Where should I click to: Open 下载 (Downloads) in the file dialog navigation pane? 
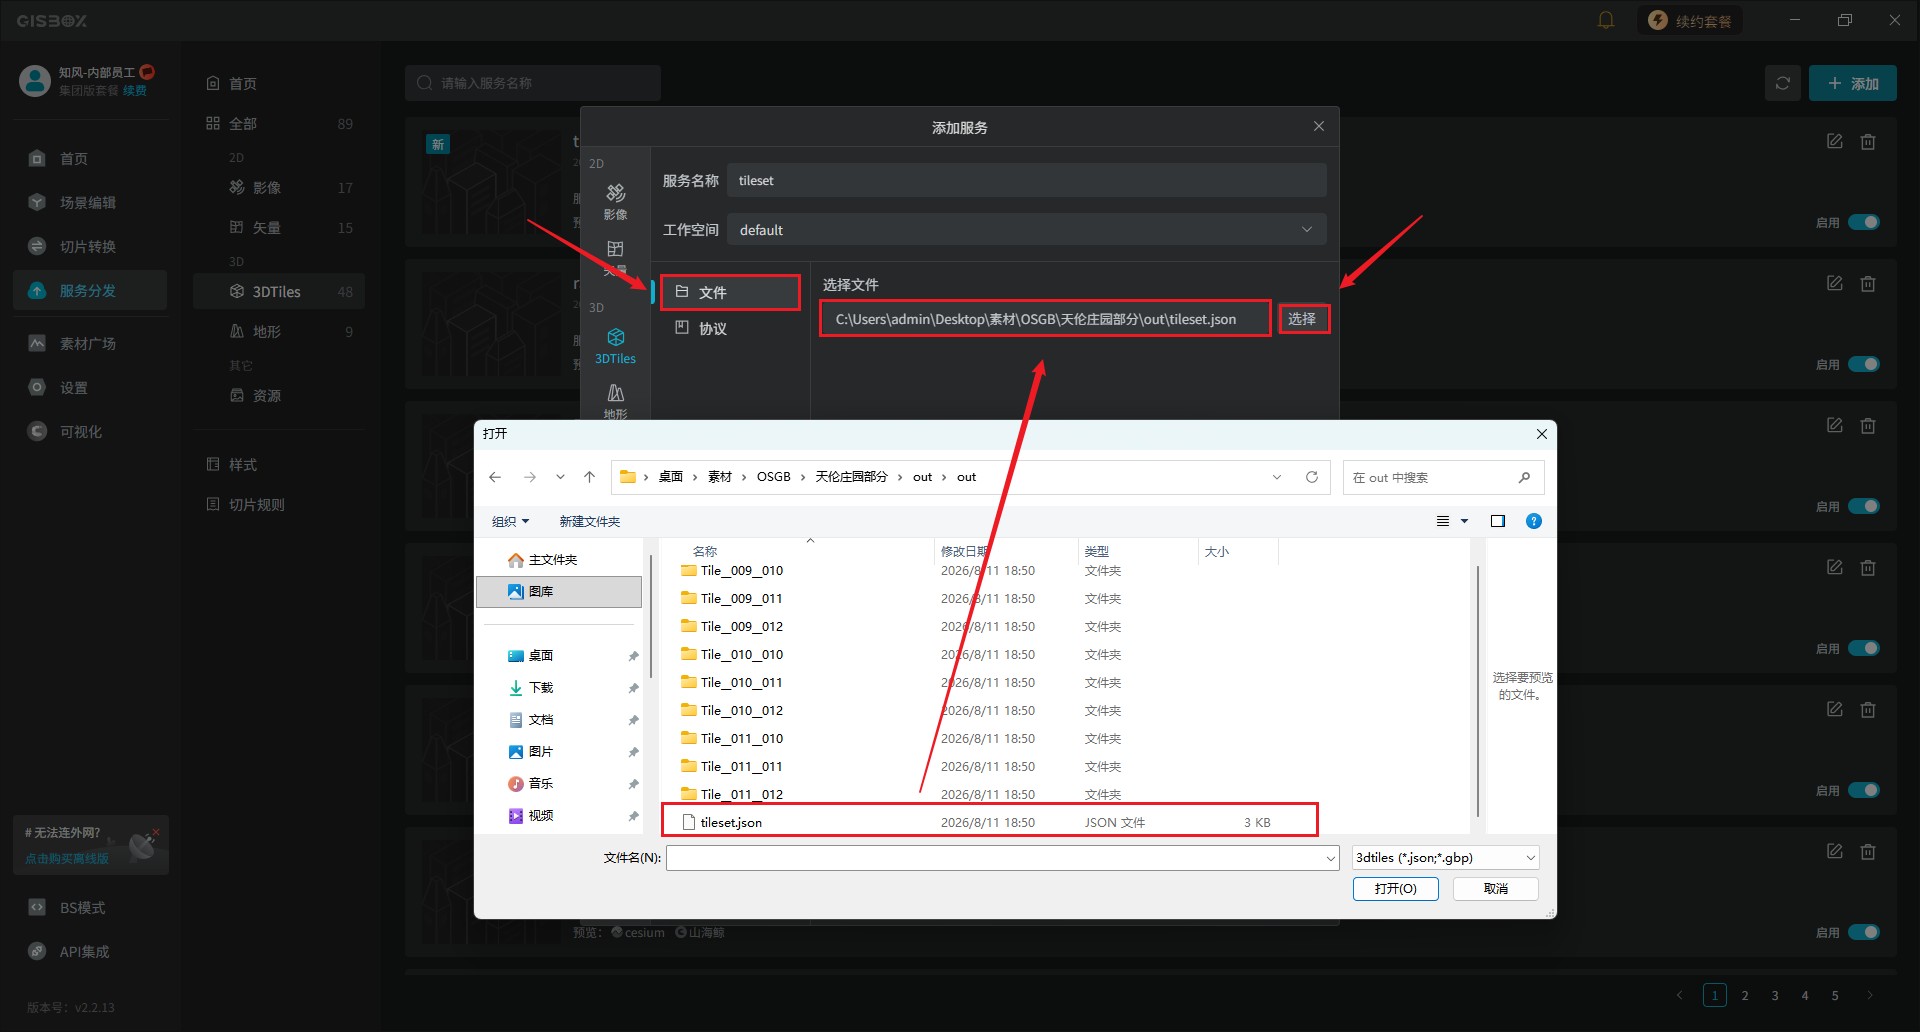[541, 687]
